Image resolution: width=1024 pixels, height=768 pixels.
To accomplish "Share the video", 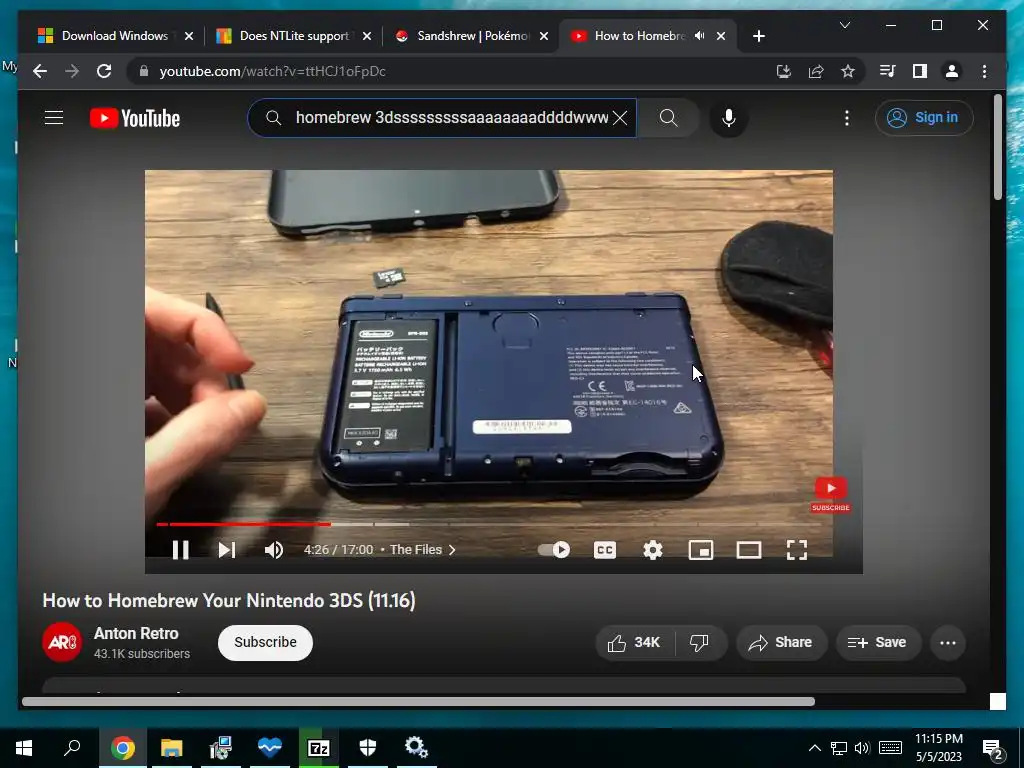I will tap(781, 643).
